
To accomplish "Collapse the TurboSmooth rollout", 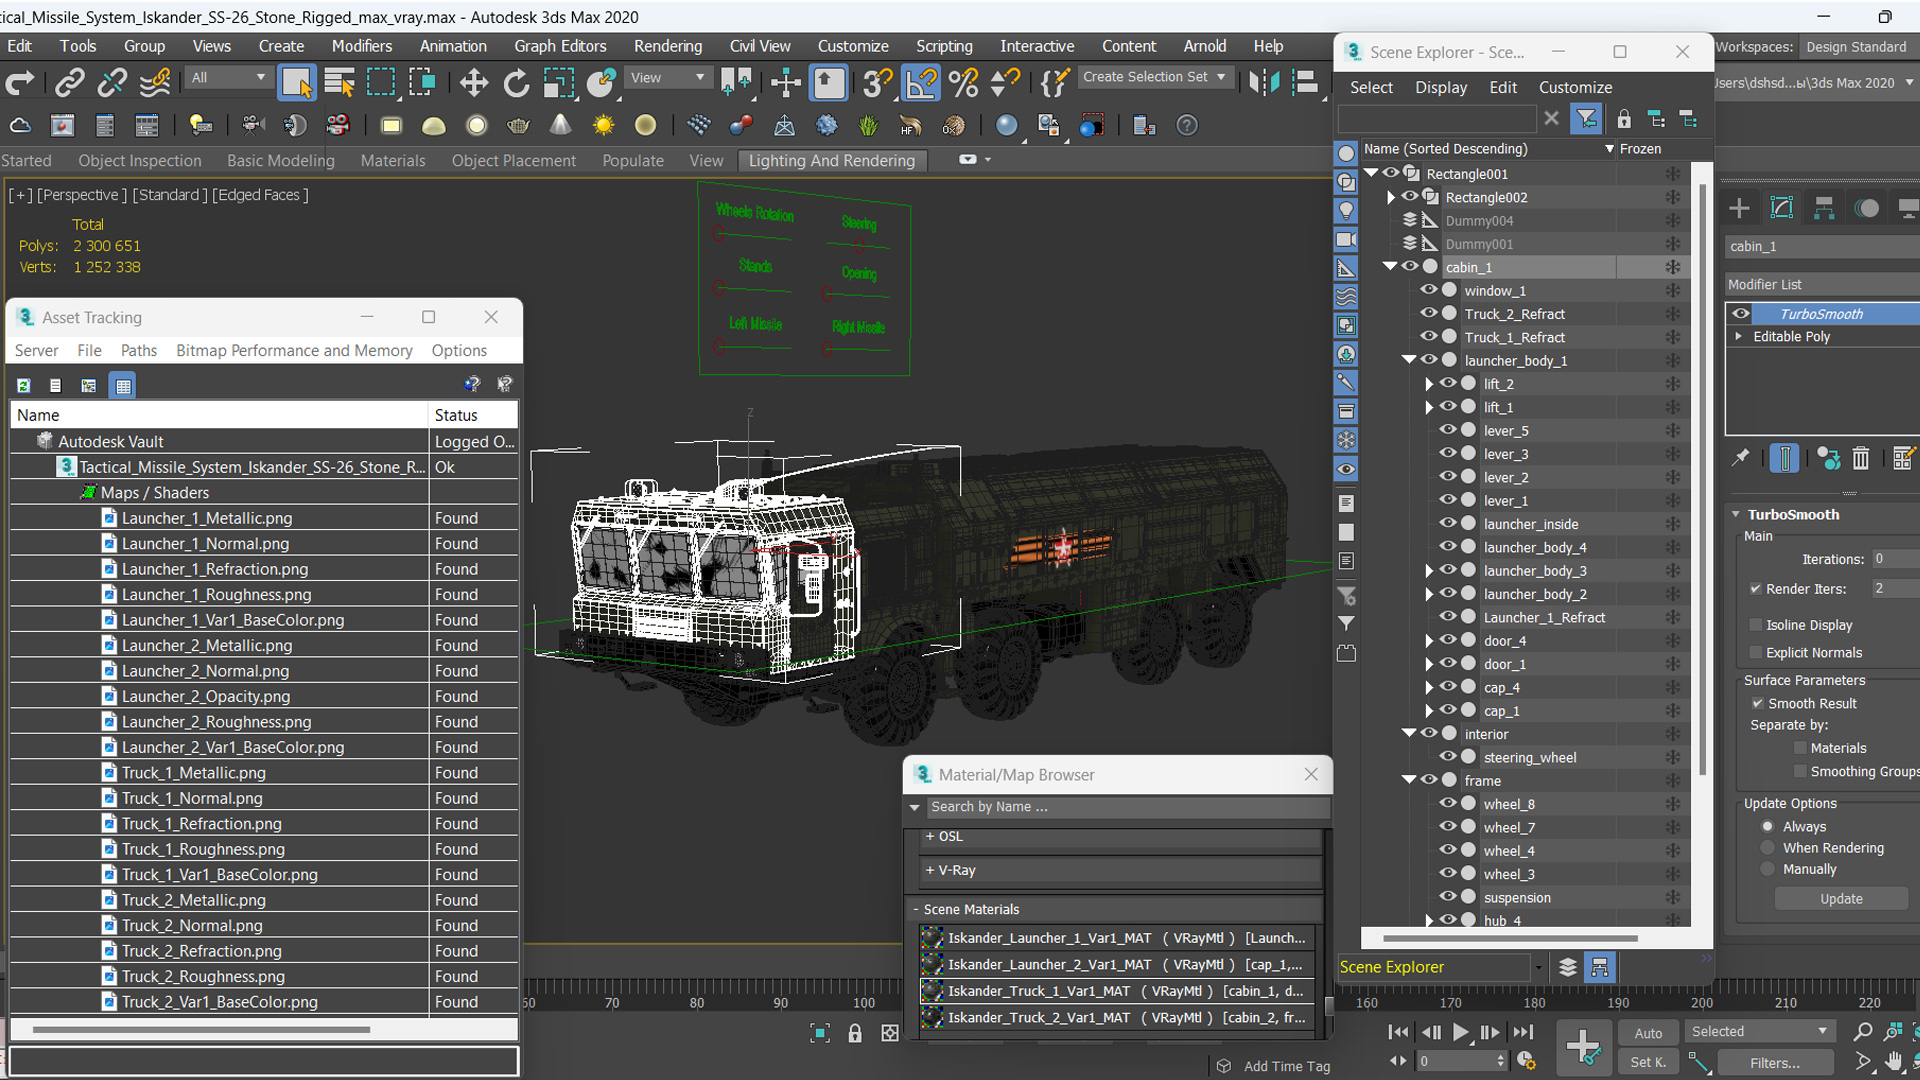I will (x=1736, y=514).
